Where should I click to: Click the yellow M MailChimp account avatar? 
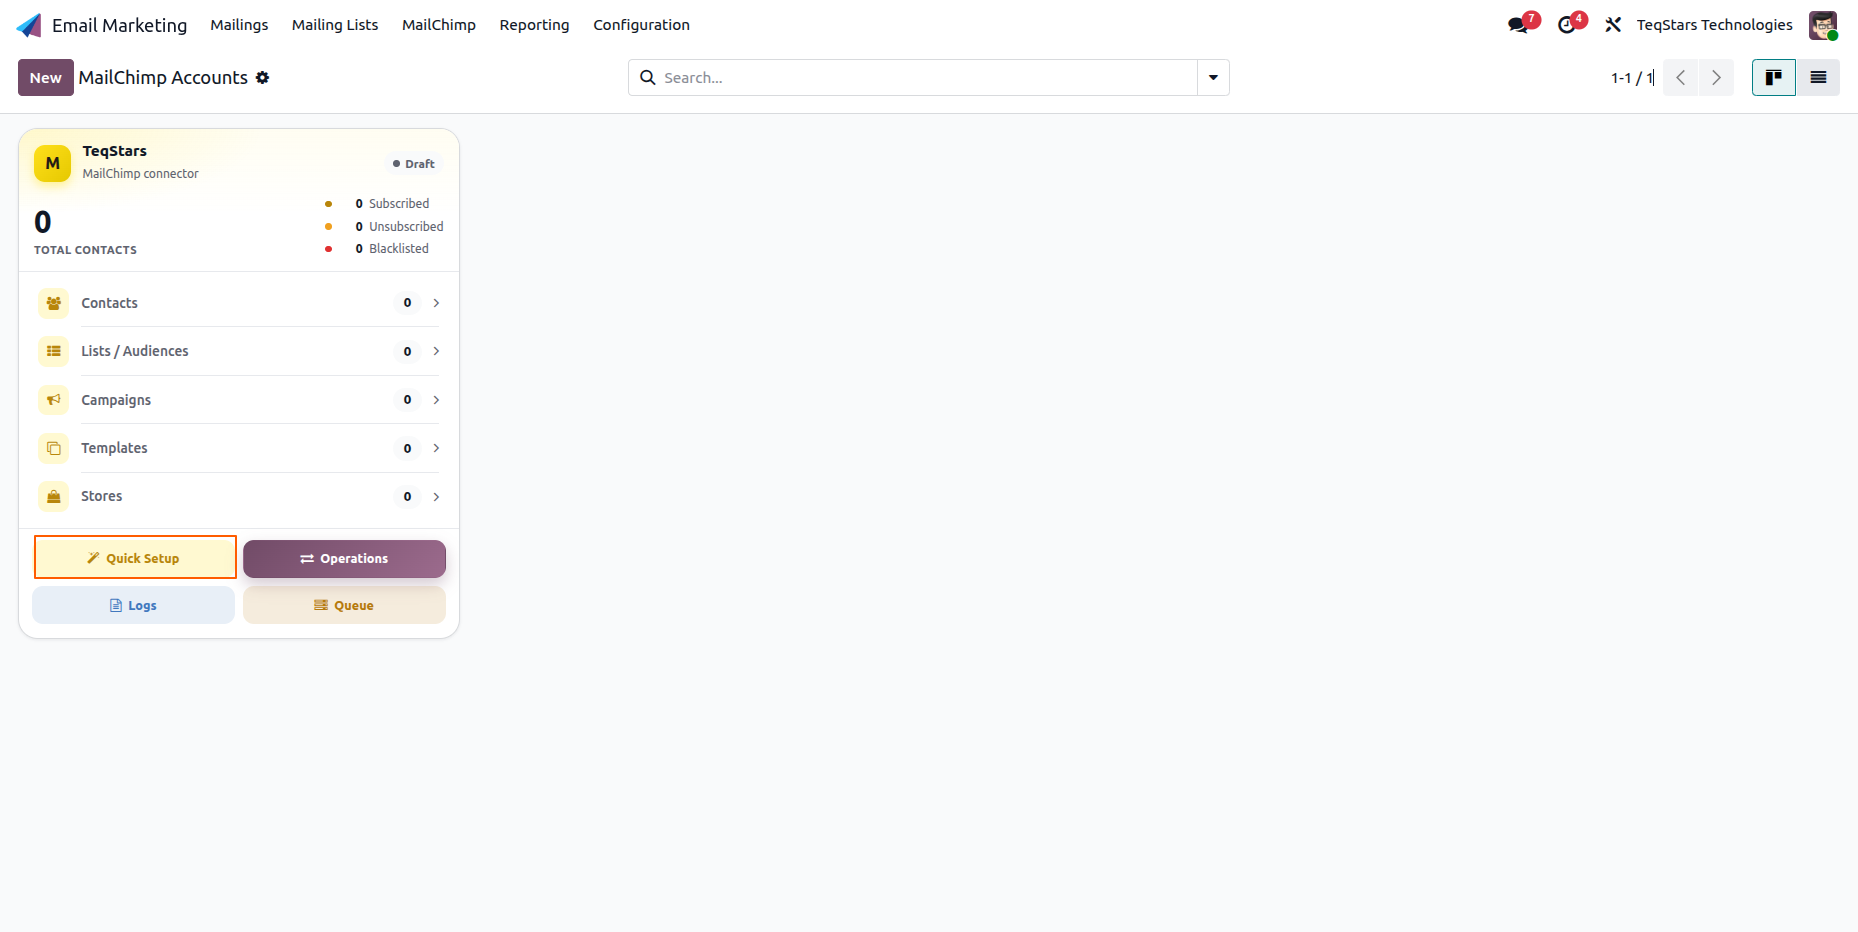[53, 163]
